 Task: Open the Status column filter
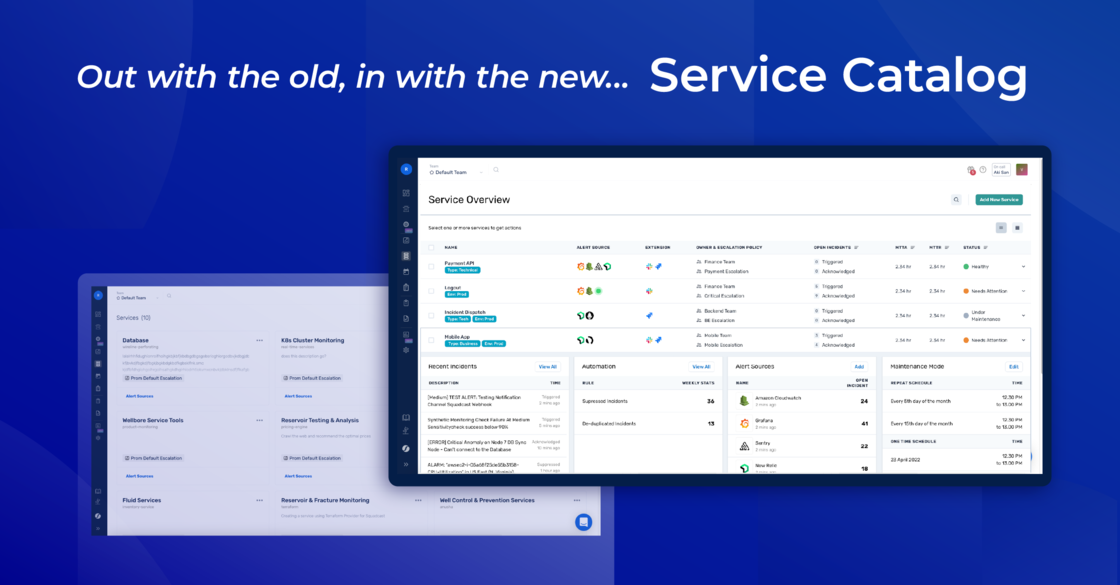(986, 248)
